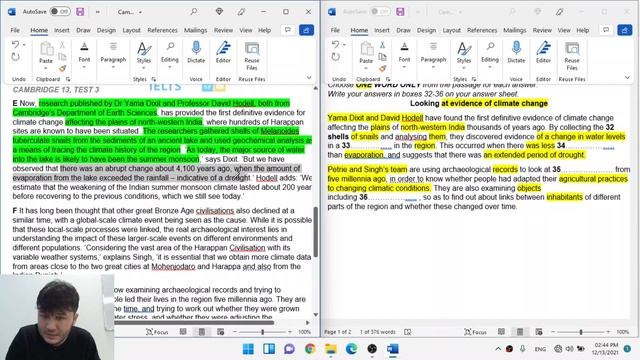This screenshot has height=360, width=640.
Task: Open Reuse Files in left Word window
Action: 252,56
